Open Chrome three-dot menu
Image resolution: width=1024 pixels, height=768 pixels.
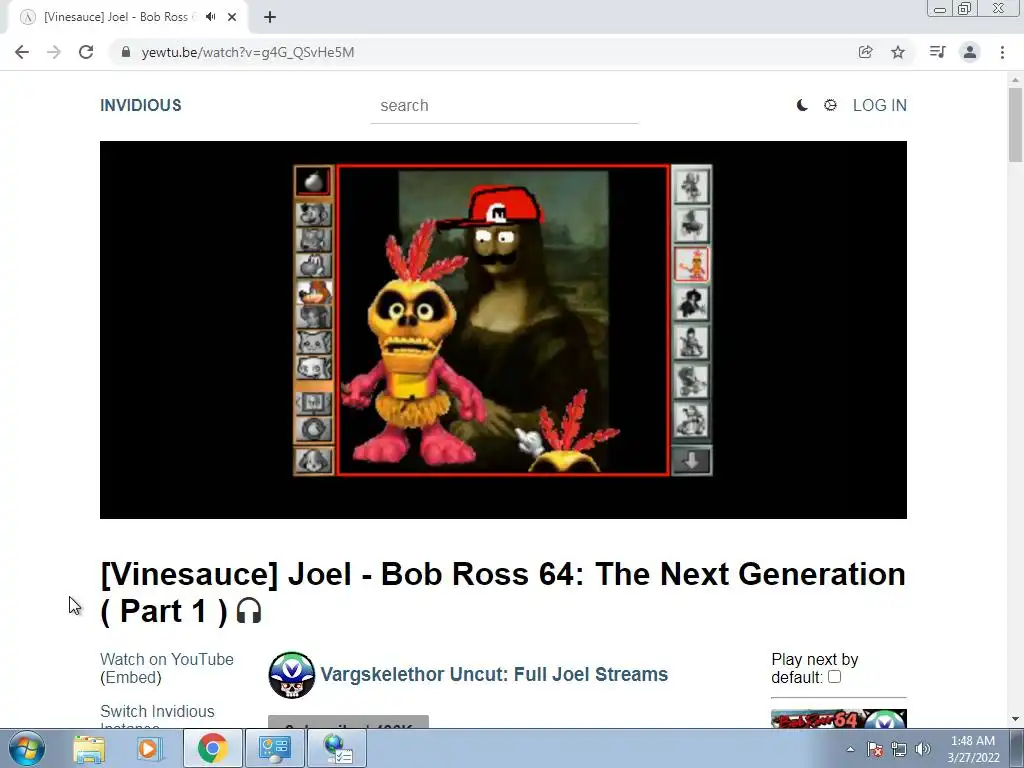click(1002, 52)
